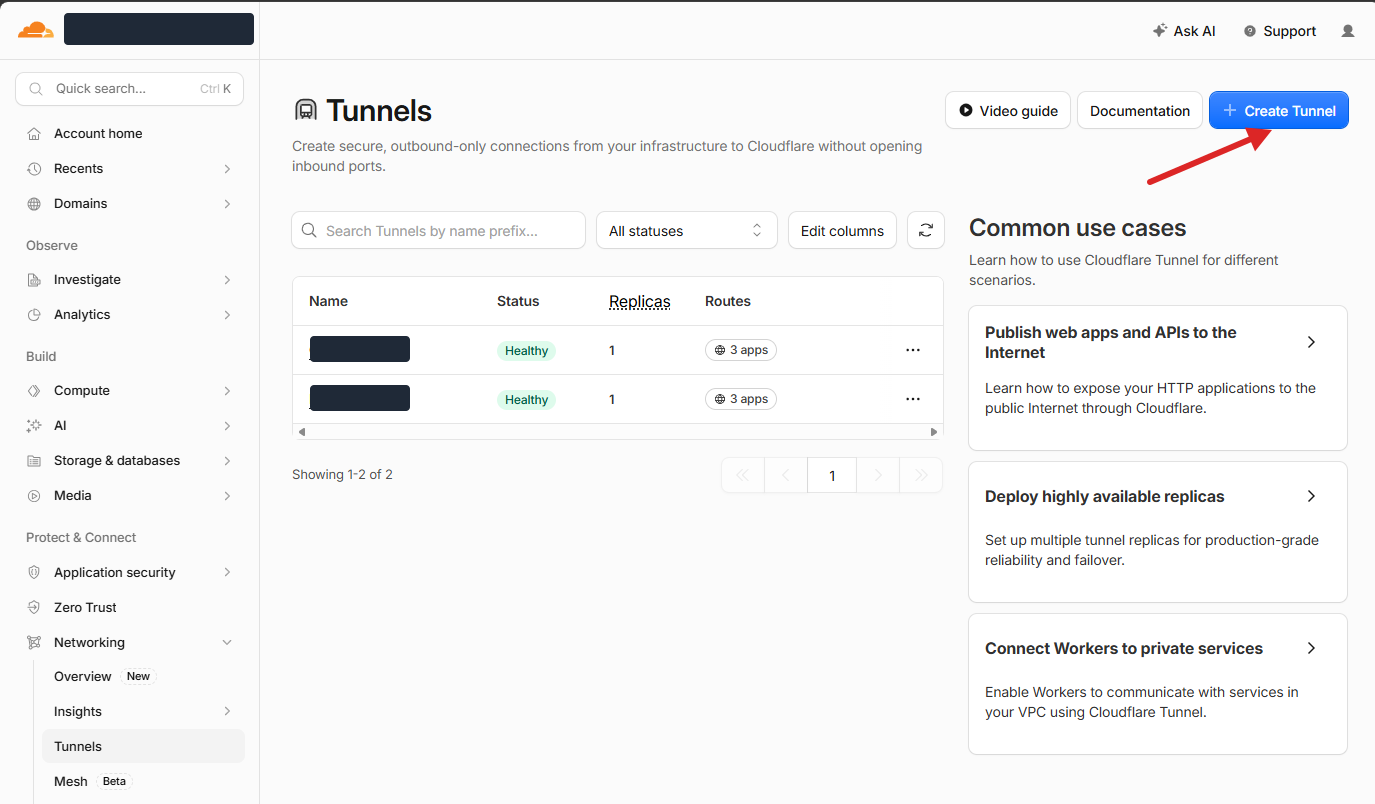Screen dimensions: 1375x804
Task: Click the refresh tunnels icon
Action: click(926, 231)
